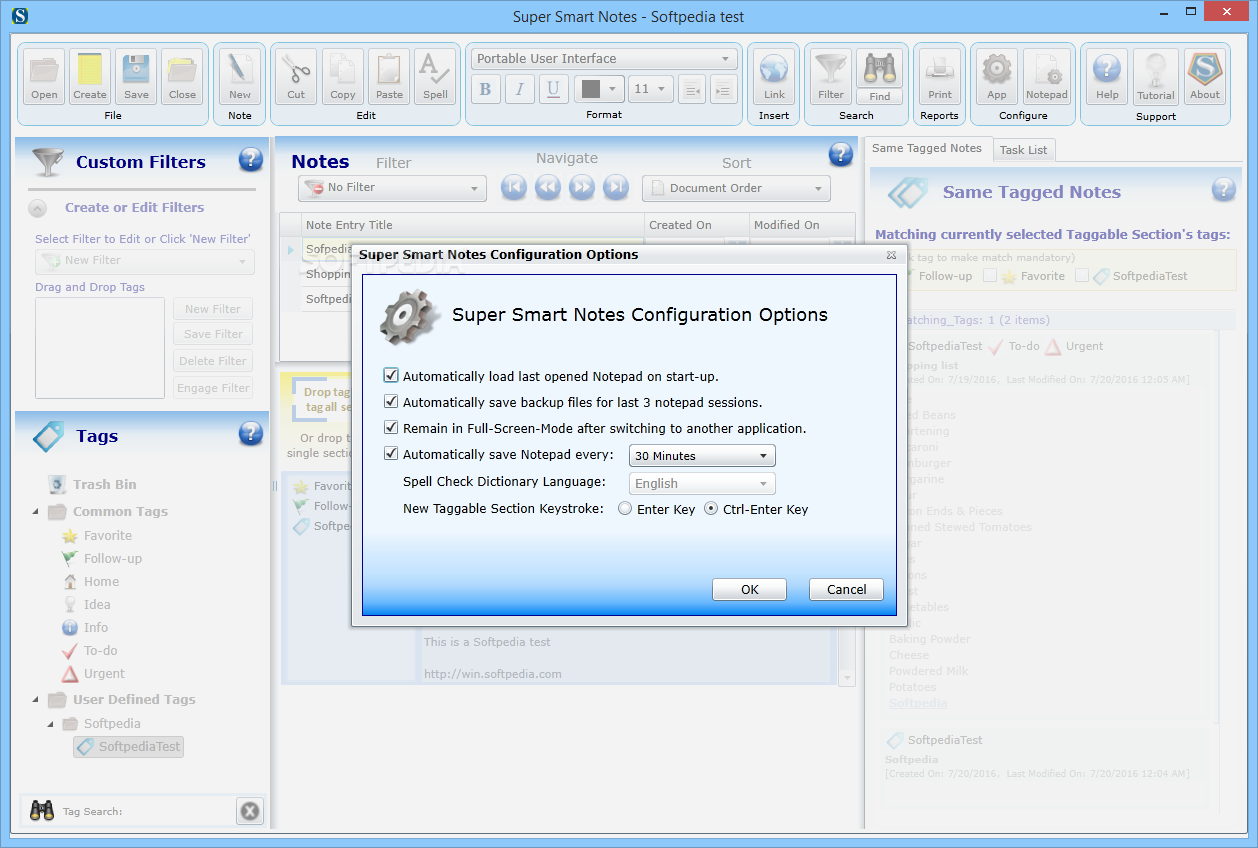Jump to first note navigate button
This screenshot has width=1258, height=848.
click(x=514, y=187)
